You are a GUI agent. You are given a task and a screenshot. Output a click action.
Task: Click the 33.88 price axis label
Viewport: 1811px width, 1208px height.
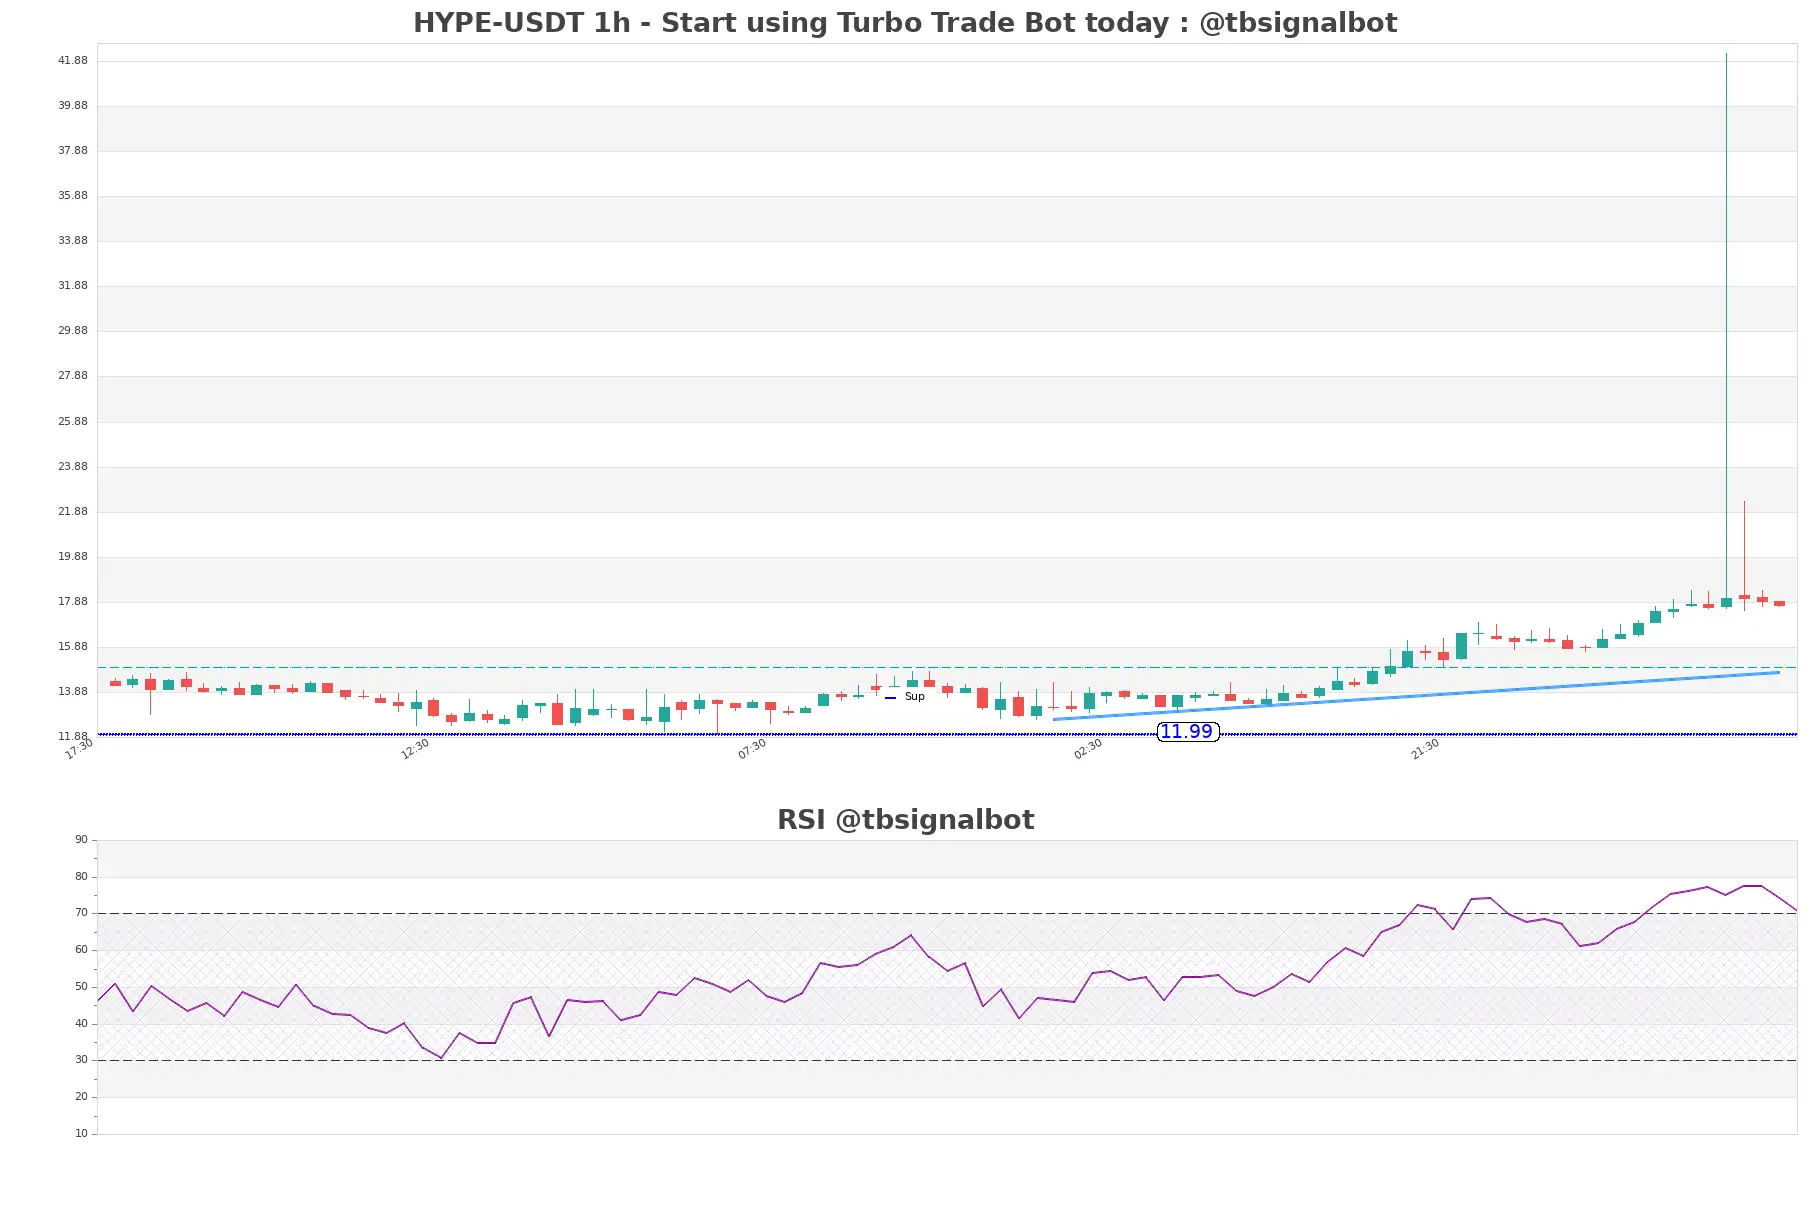click(72, 241)
